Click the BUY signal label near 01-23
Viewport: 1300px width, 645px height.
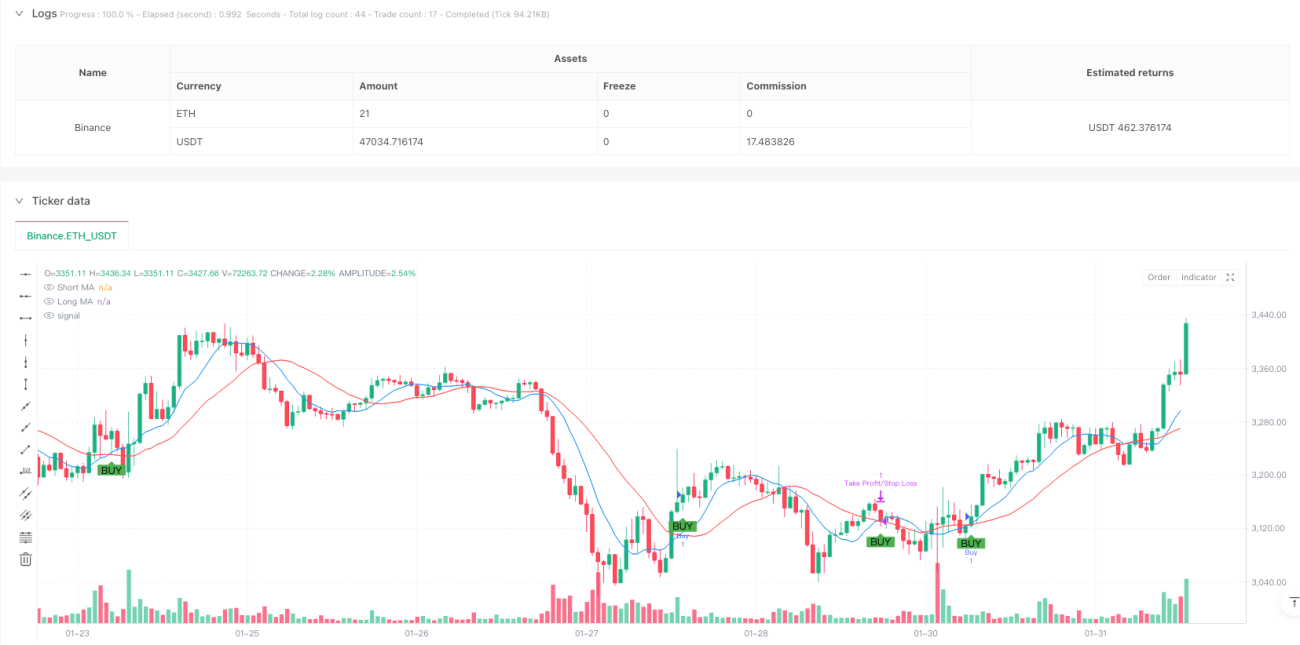click(111, 470)
